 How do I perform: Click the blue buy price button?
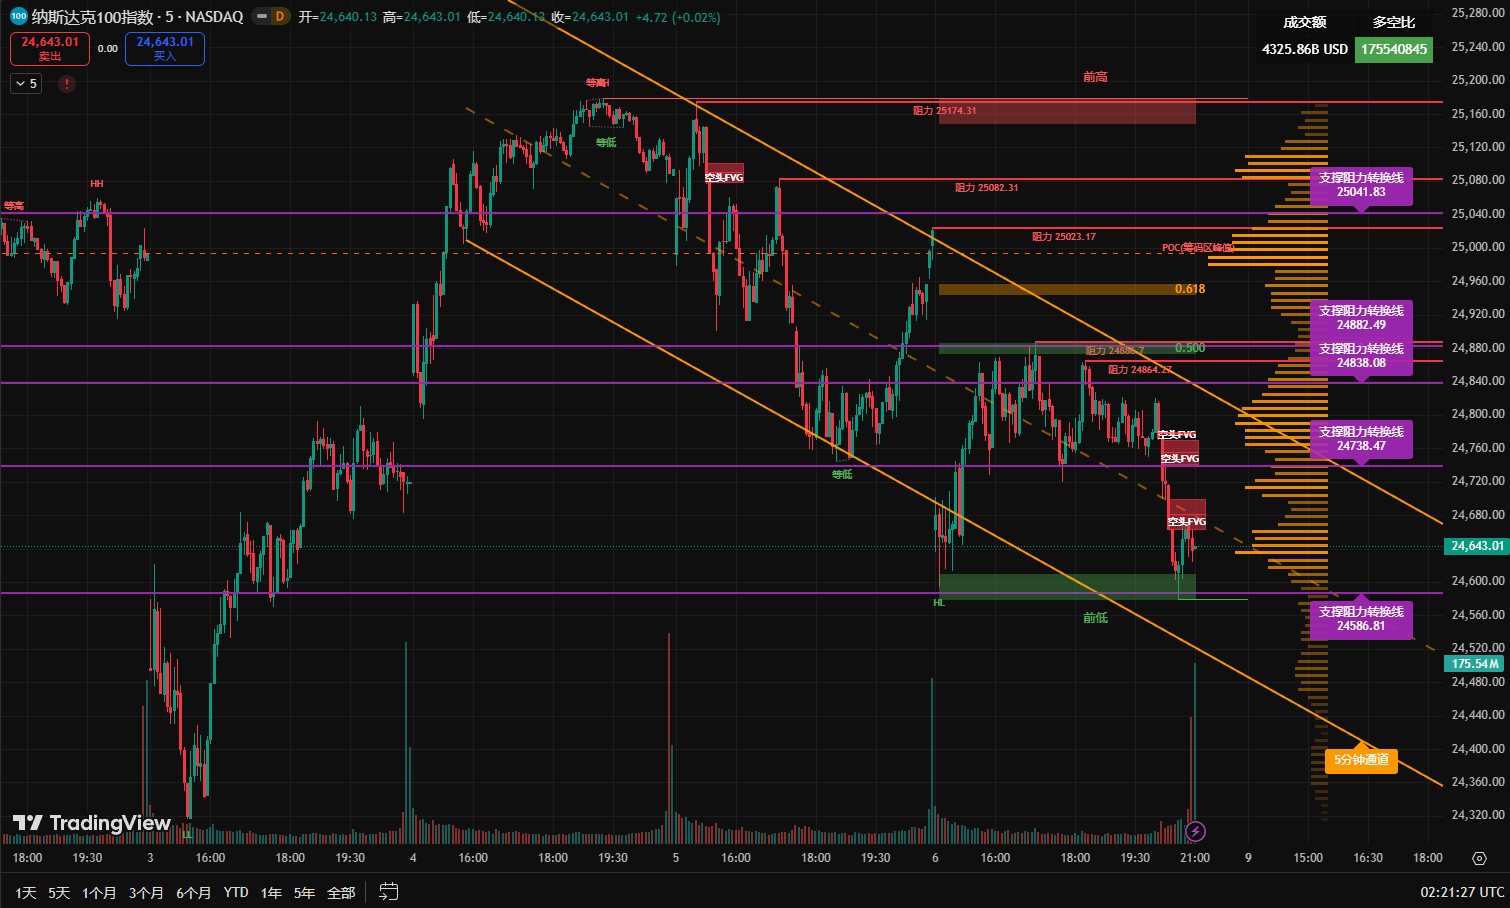pos(165,48)
